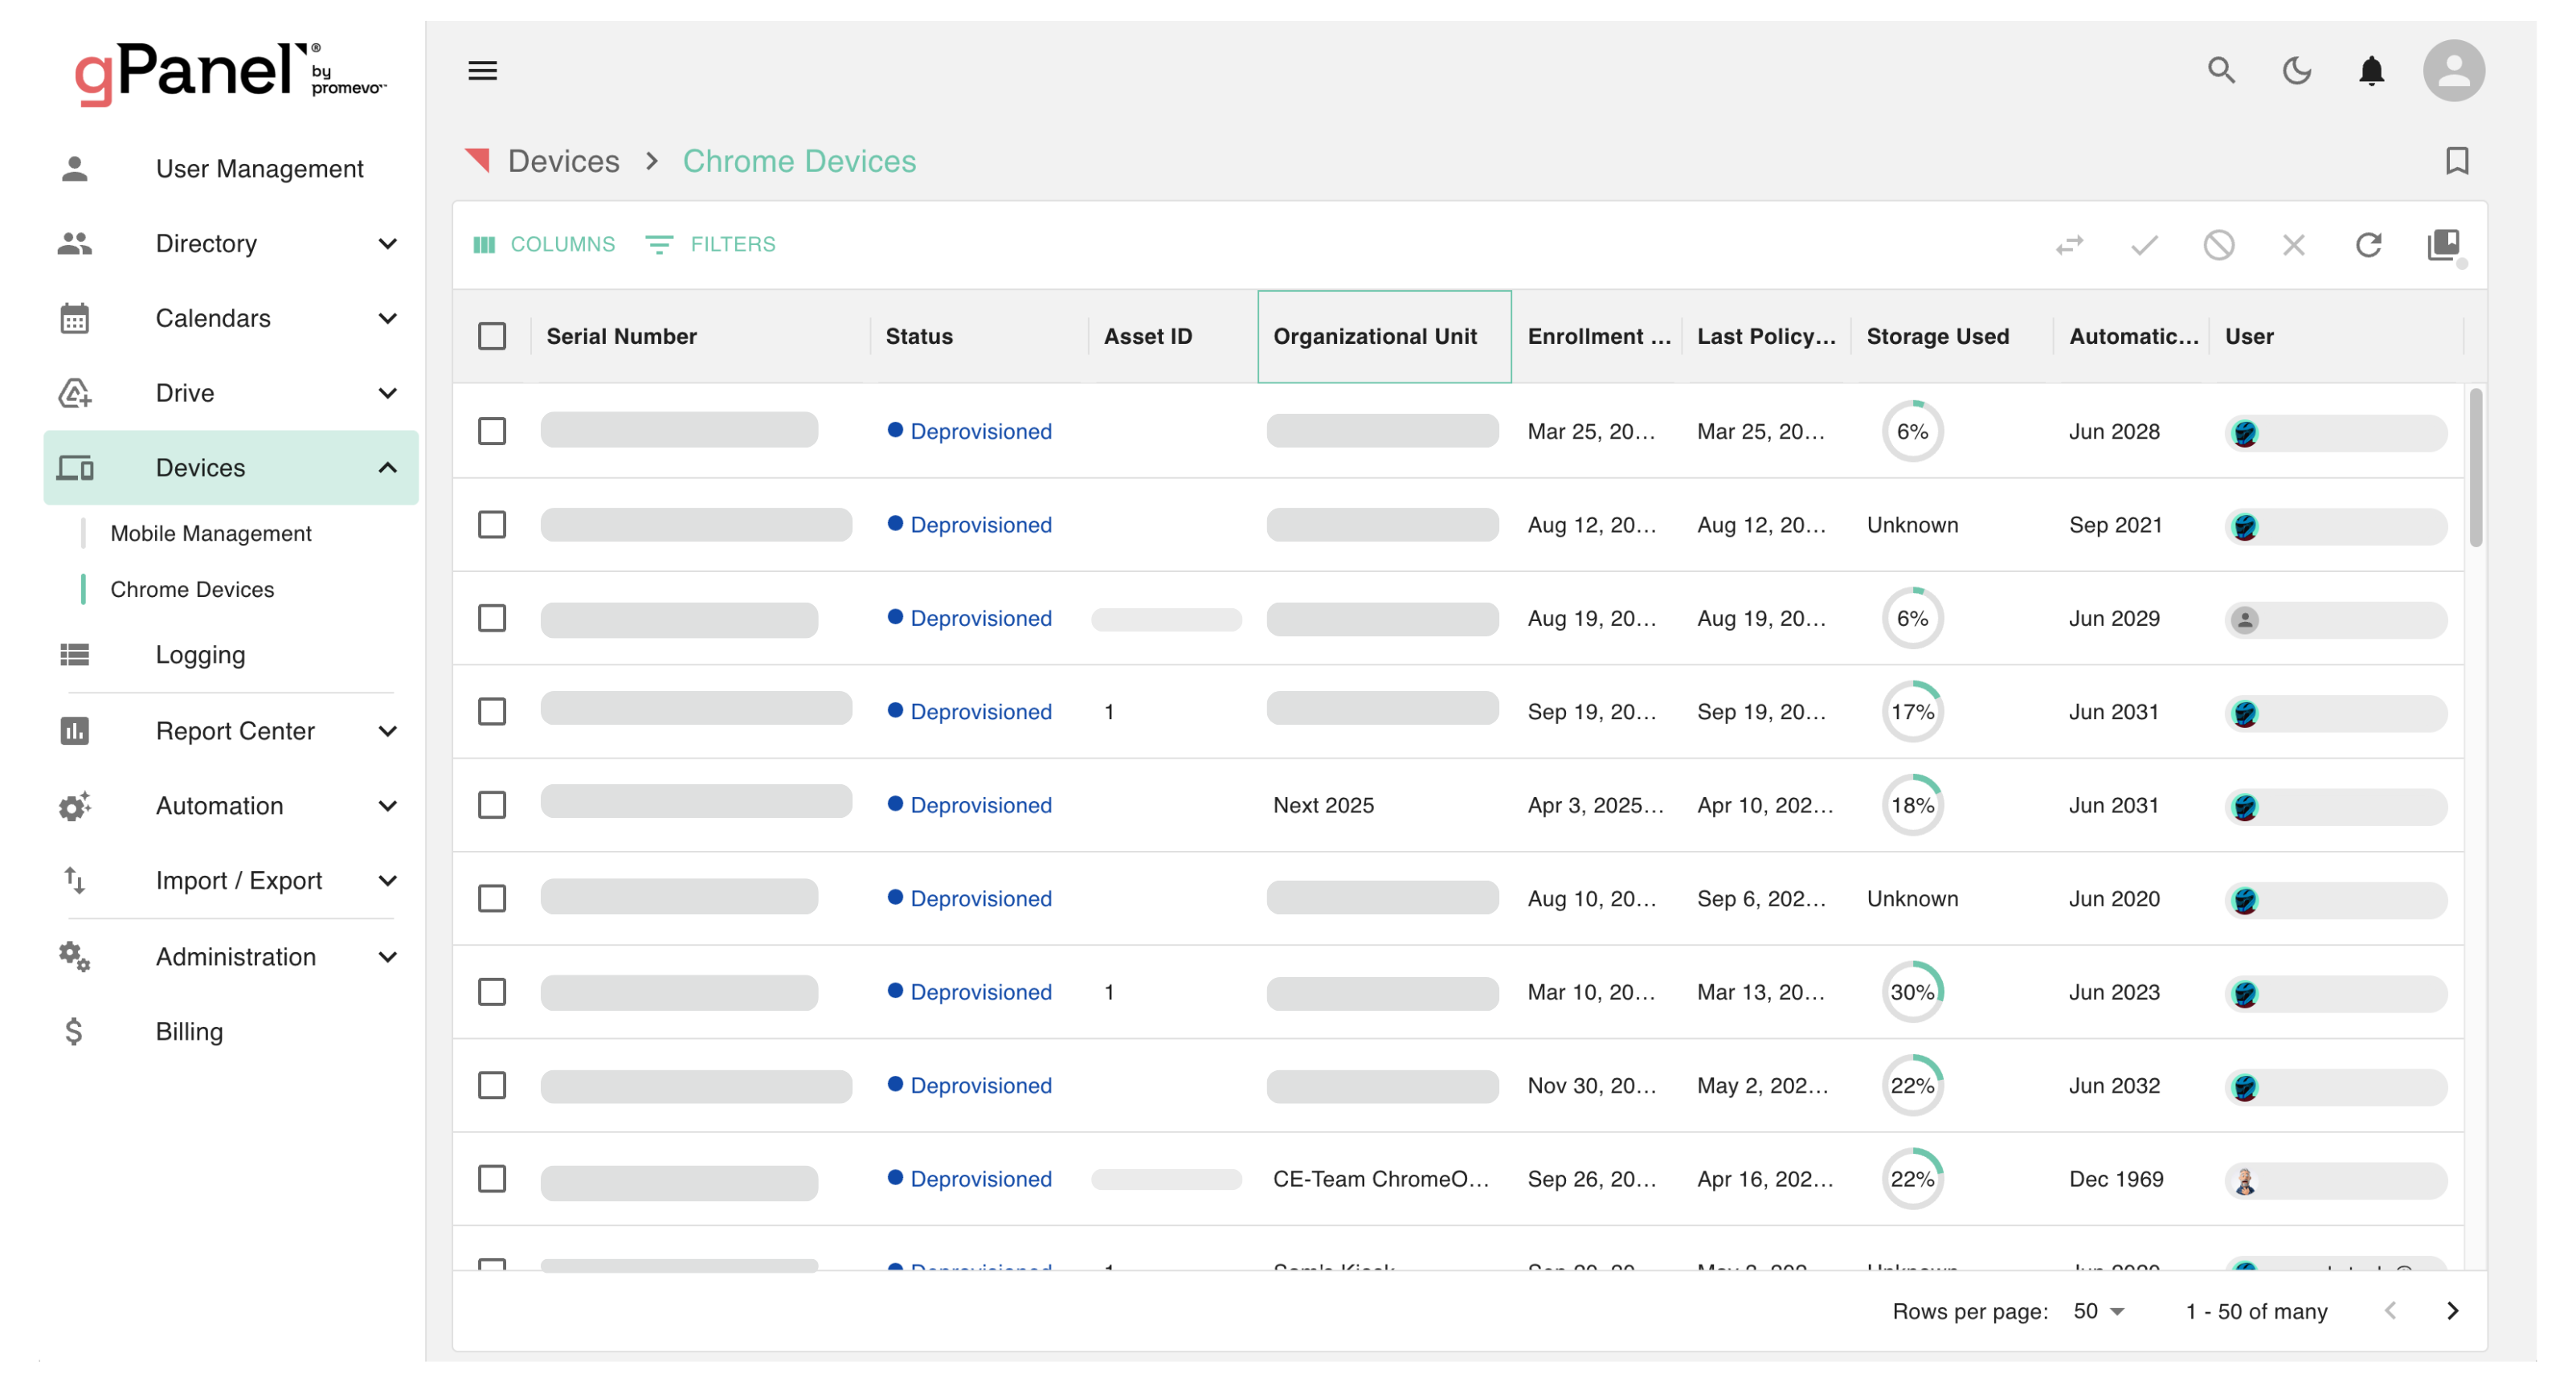This screenshot has width=2576, height=1382.
Task: Click the Automation gear icon
Action: (x=75, y=806)
